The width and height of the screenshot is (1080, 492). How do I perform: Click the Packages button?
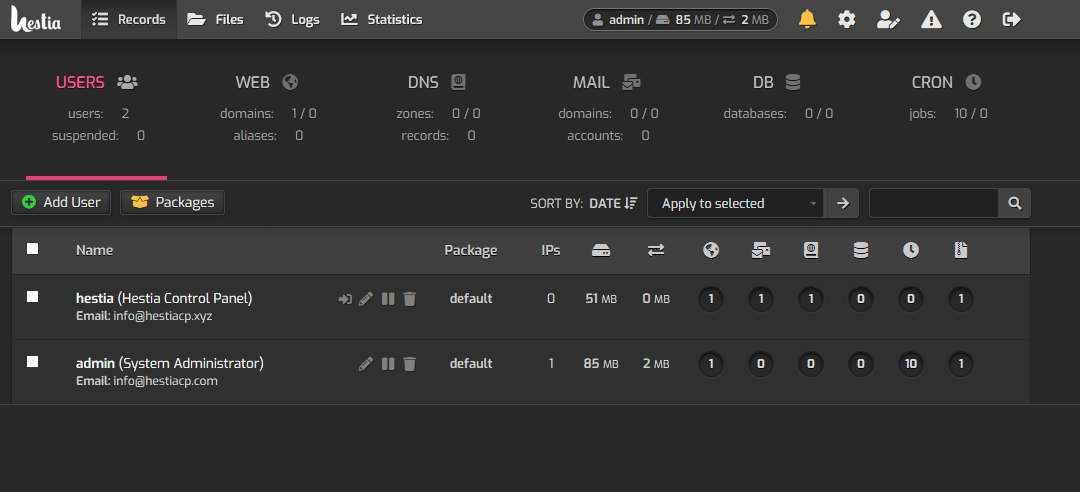tap(172, 203)
